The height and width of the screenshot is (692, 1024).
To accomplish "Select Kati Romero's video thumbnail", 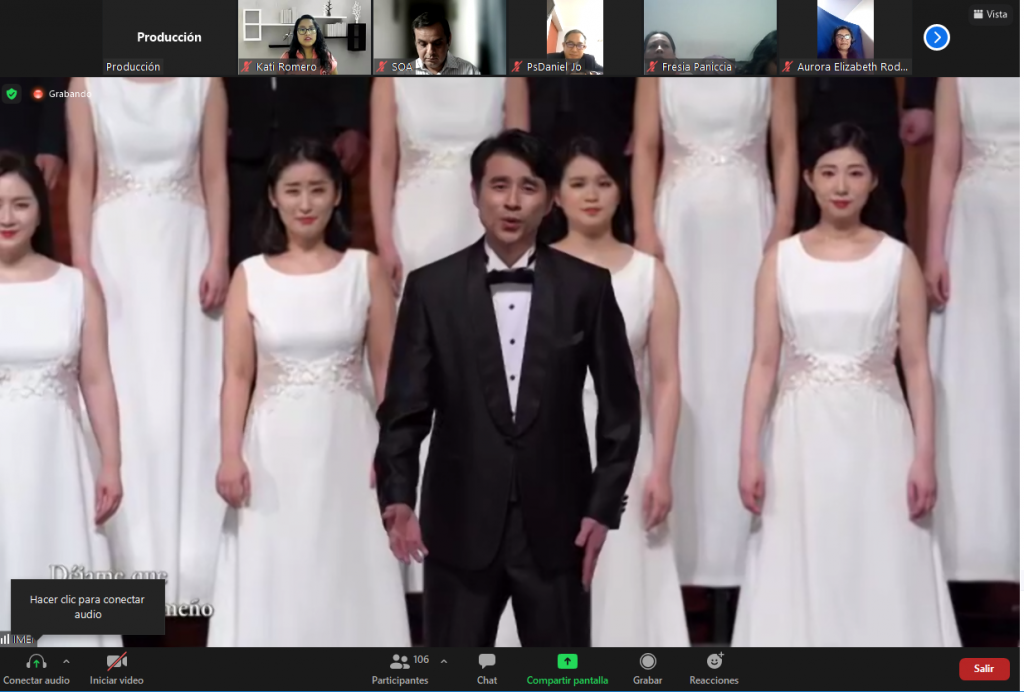I will click(304, 37).
